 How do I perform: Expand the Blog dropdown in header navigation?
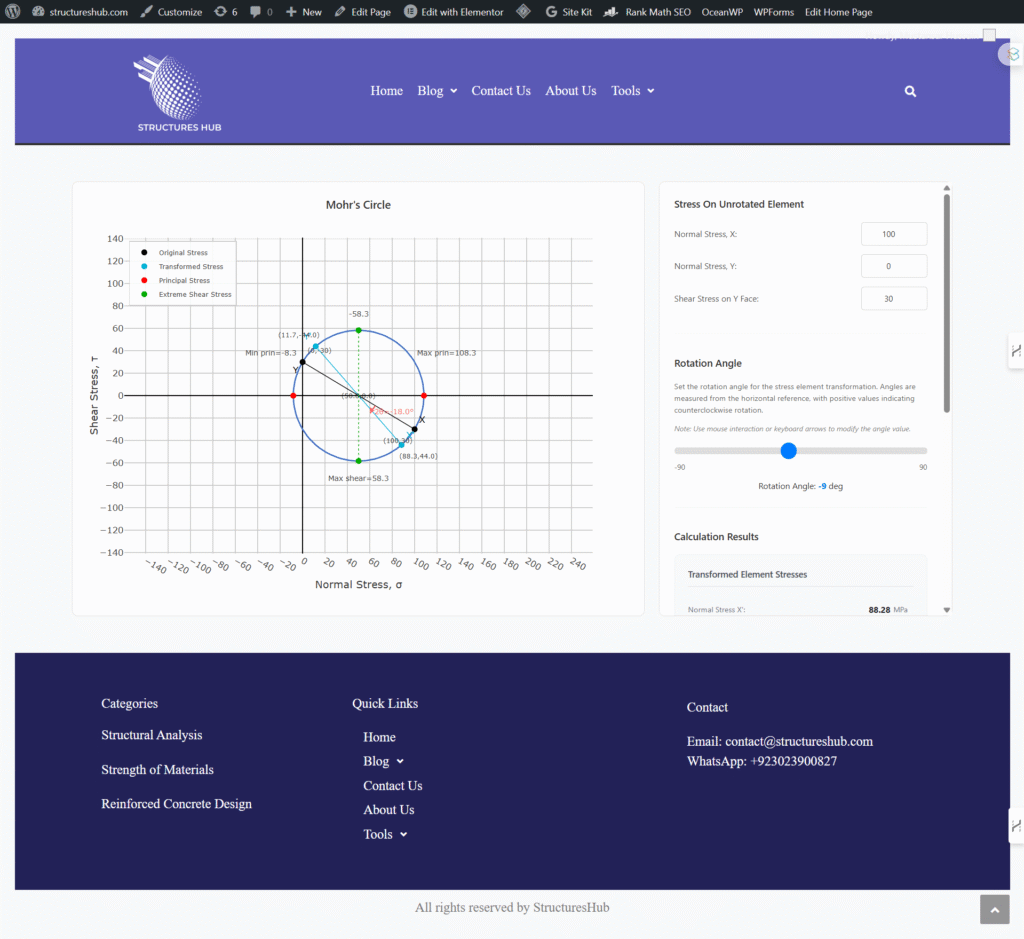[x=437, y=91]
